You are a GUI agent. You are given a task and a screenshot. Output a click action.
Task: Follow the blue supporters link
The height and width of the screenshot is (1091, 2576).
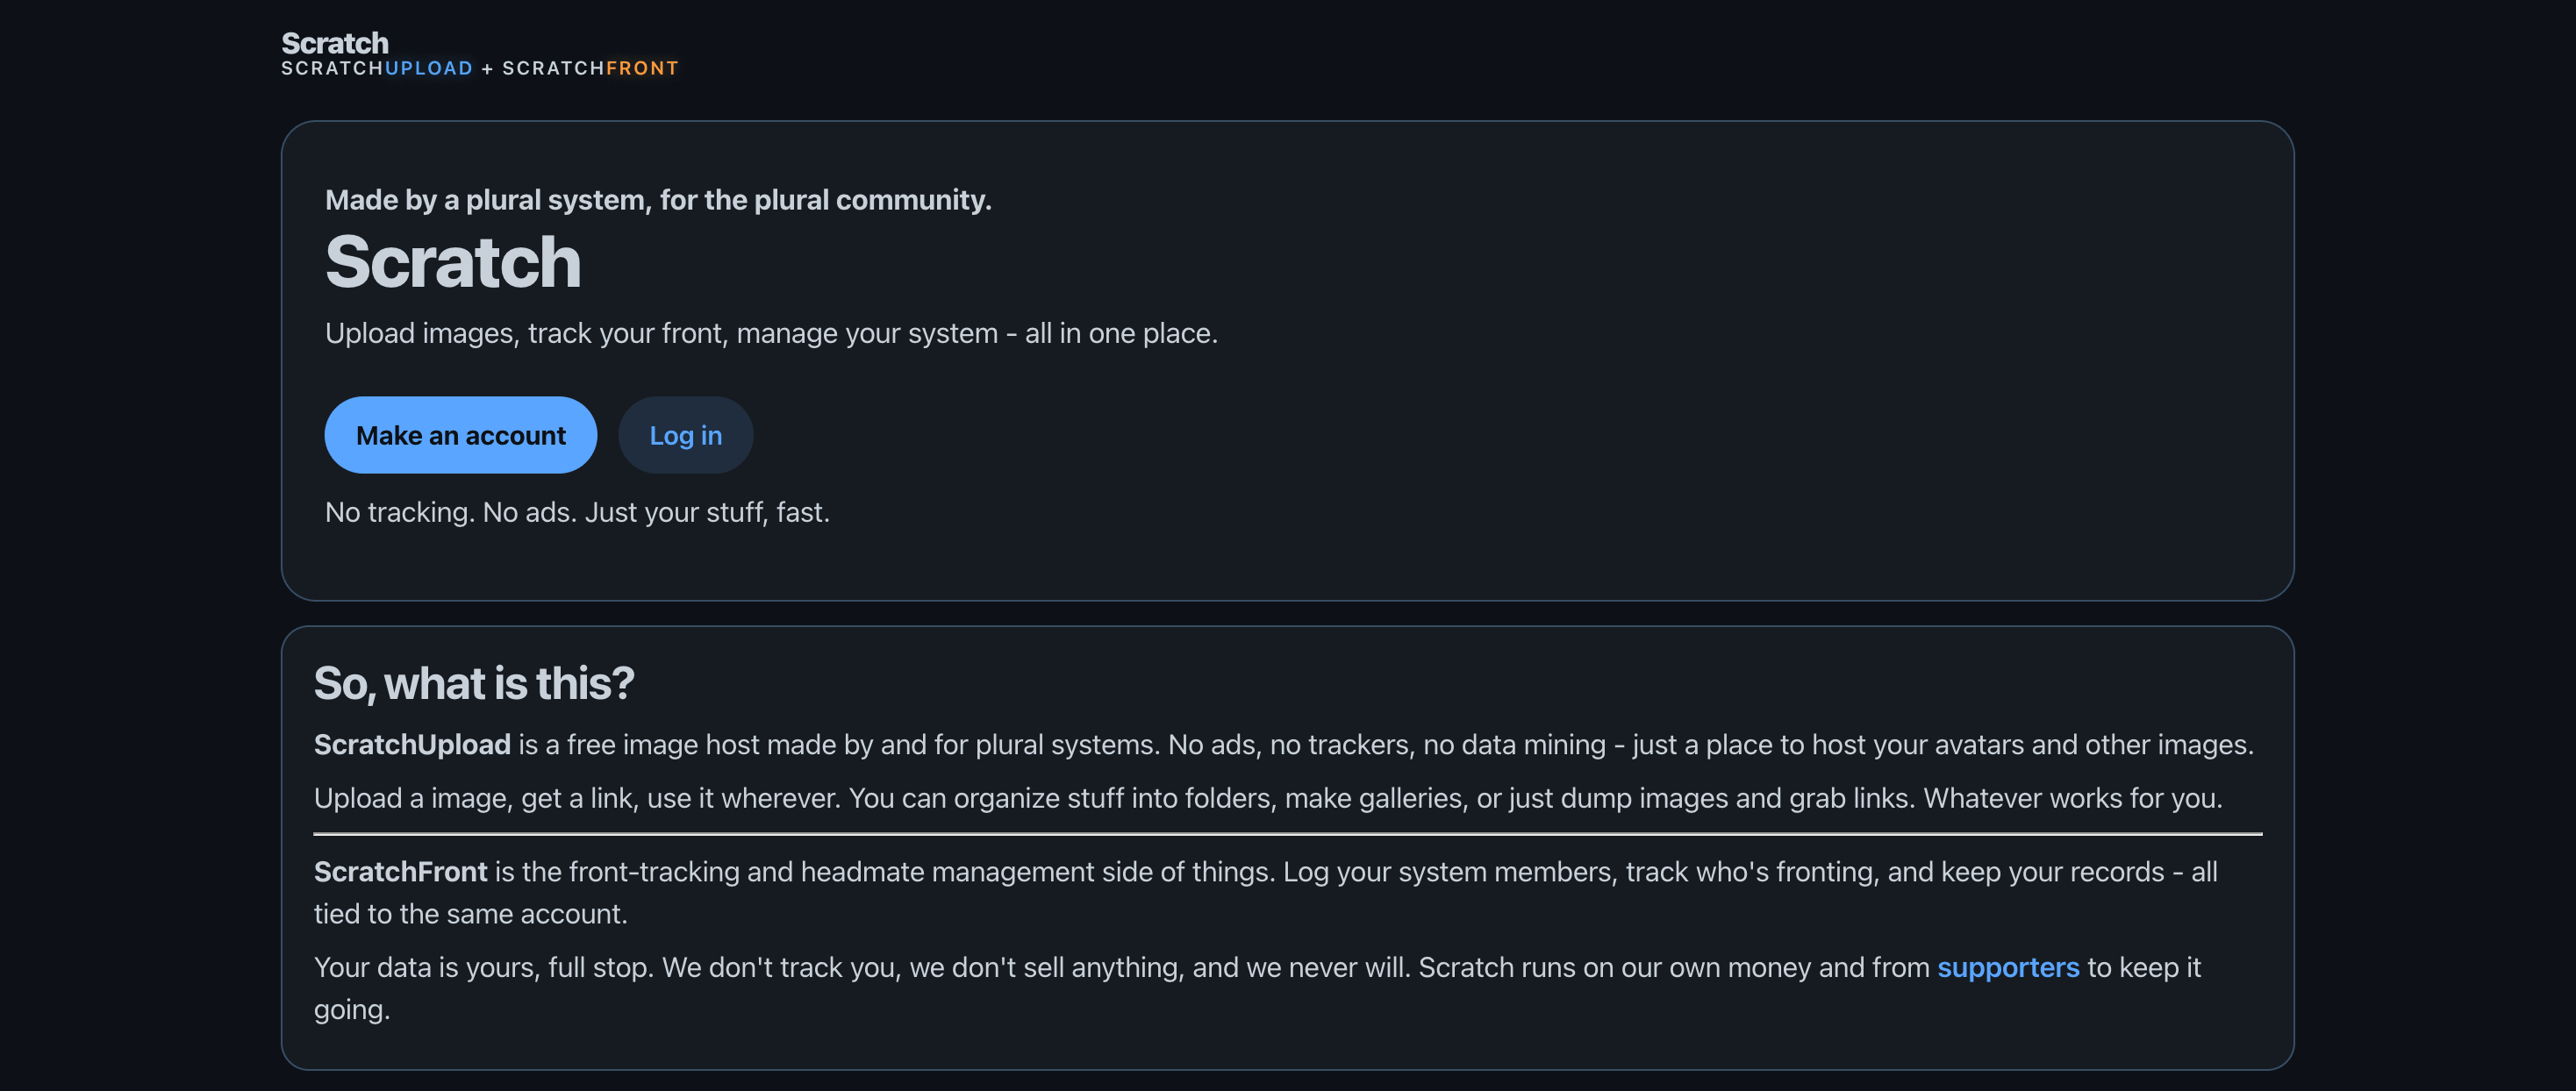[2008, 967]
